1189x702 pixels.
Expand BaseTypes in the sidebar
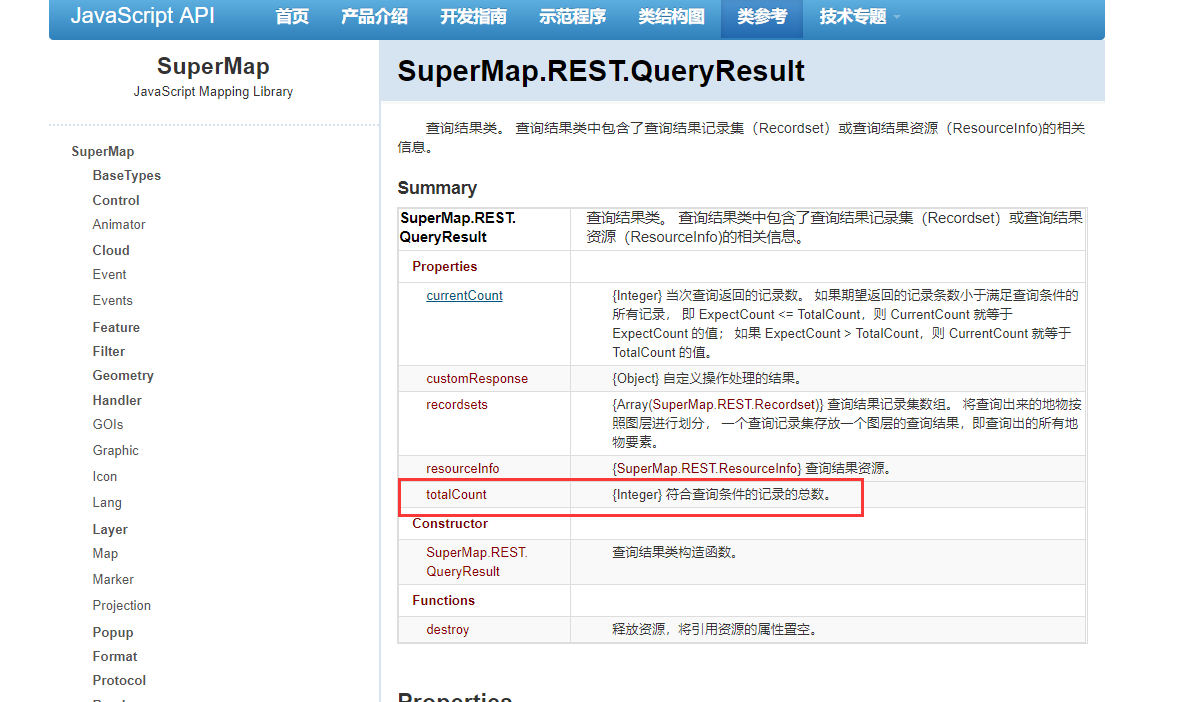click(127, 175)
